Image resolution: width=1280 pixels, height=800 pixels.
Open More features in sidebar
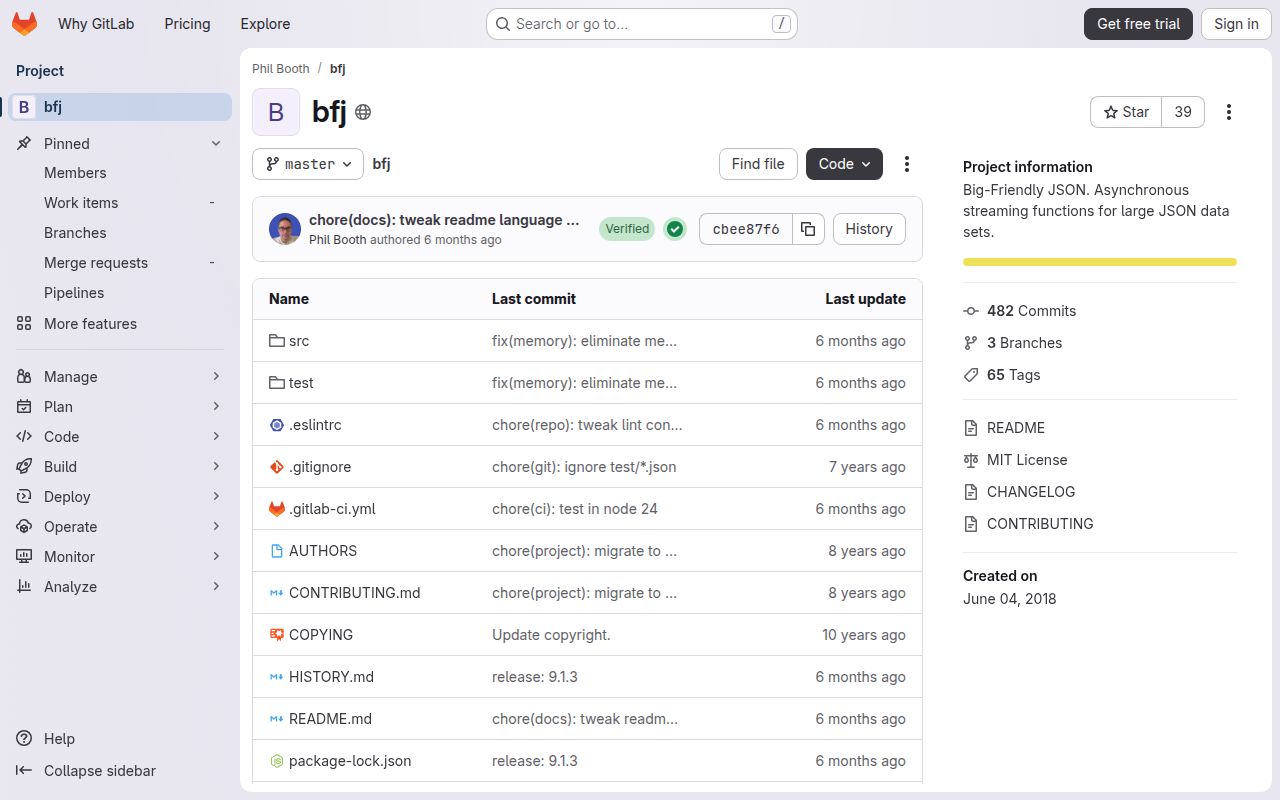click(120, 324)
